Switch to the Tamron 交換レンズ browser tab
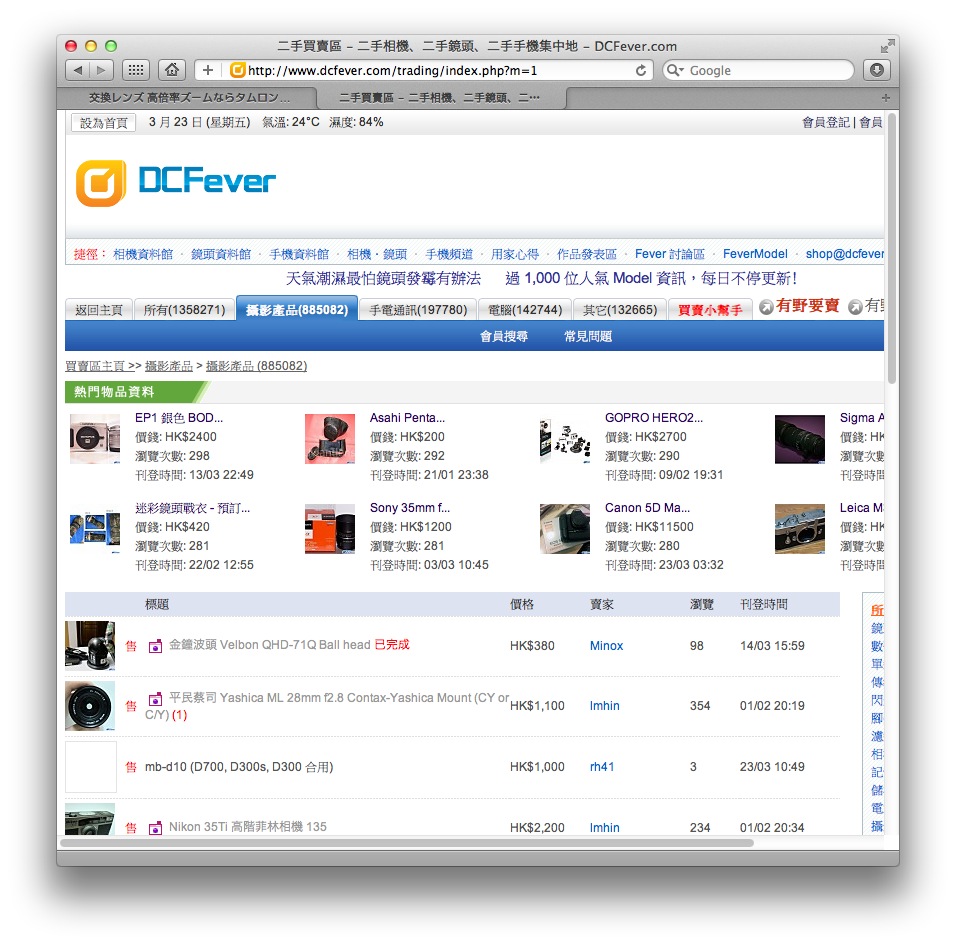This screenshot has height=945, width=956. click(x=187, y=98)
